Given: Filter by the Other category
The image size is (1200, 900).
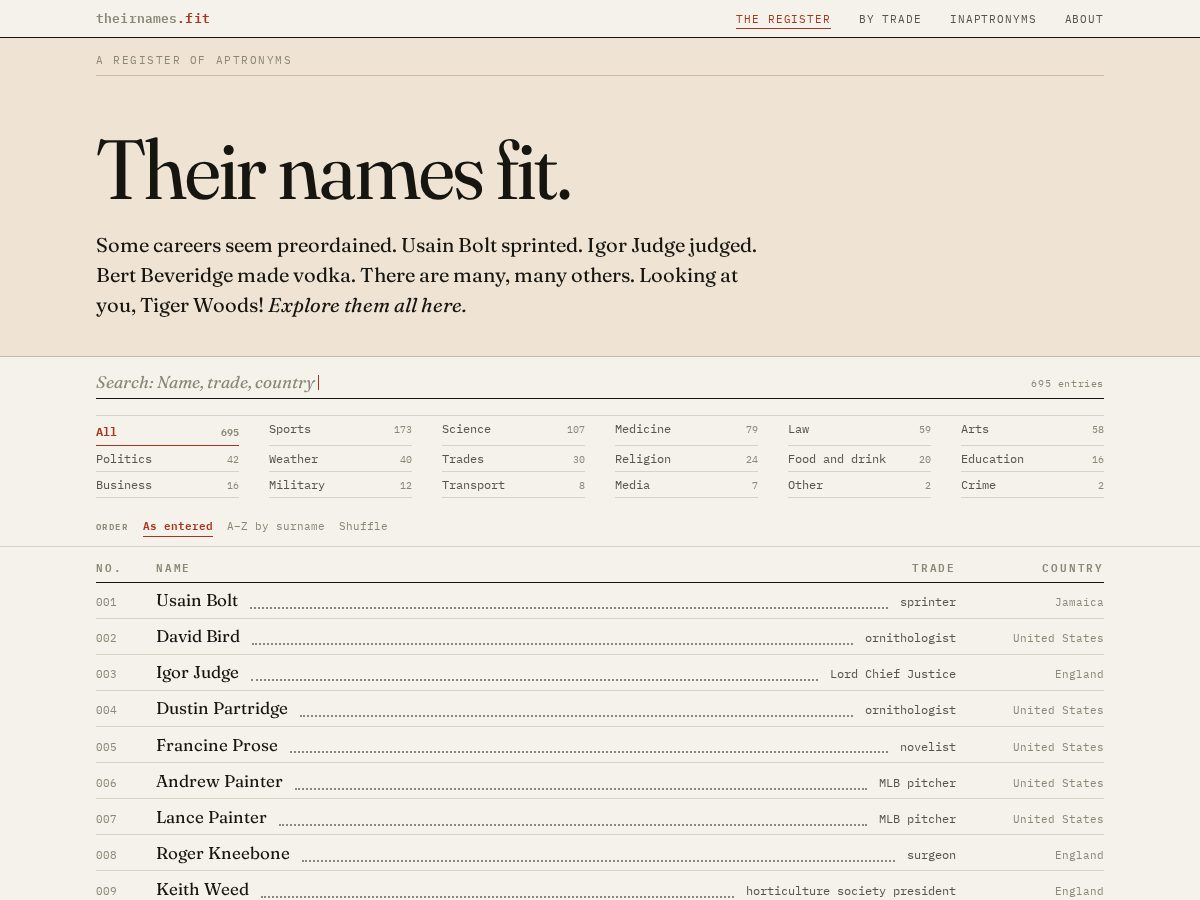Looking at the screenshot, I should [x=859, y=485].
